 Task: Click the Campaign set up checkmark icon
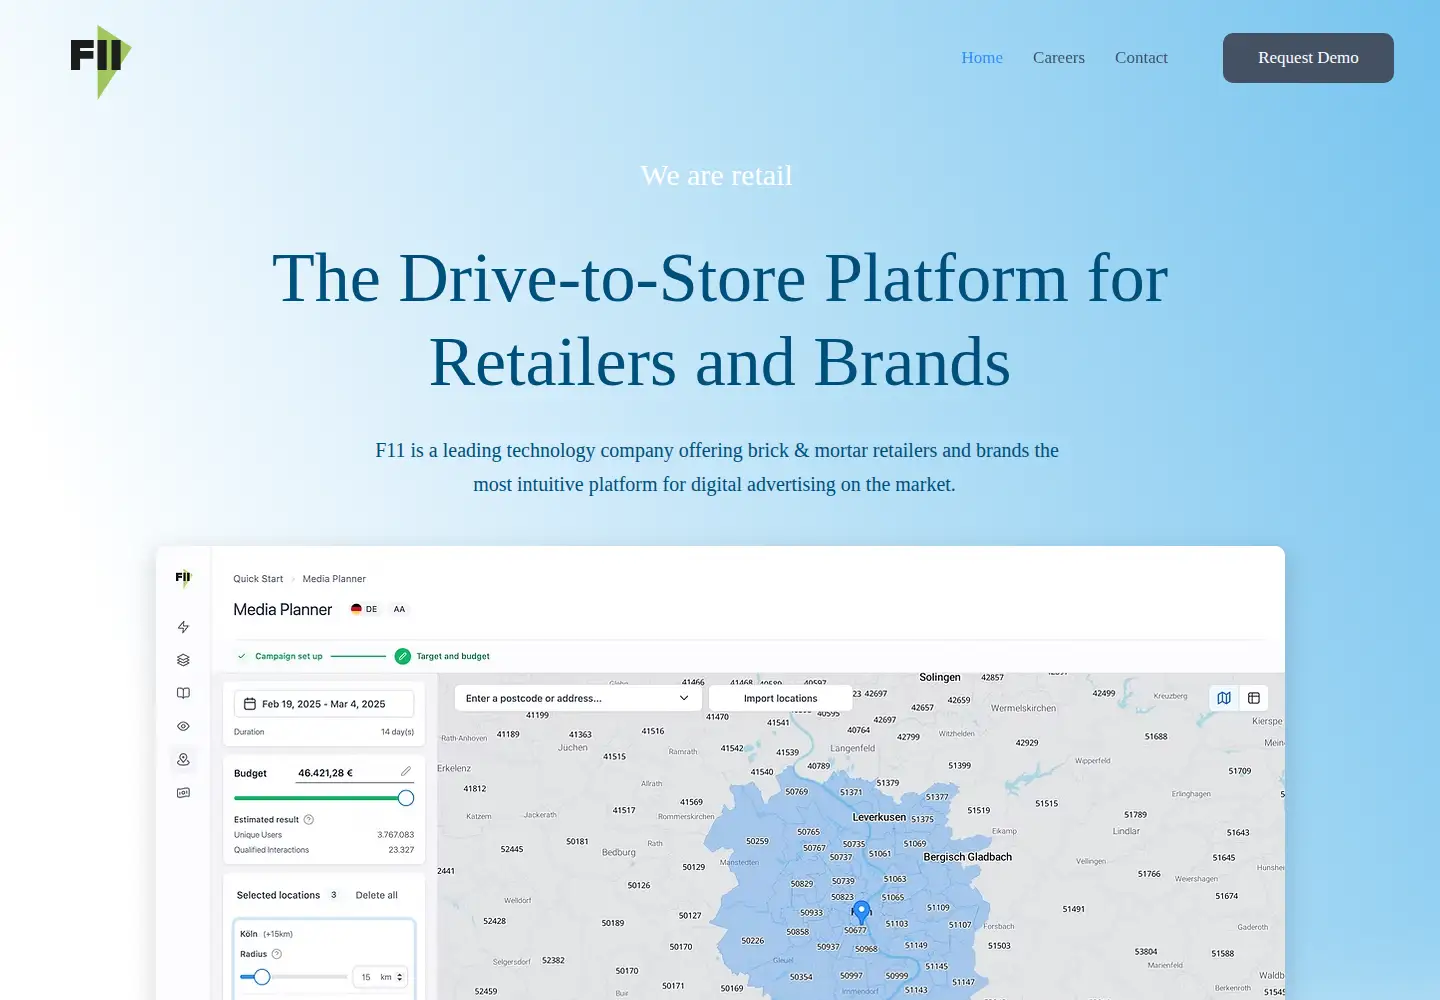[242, 656]
